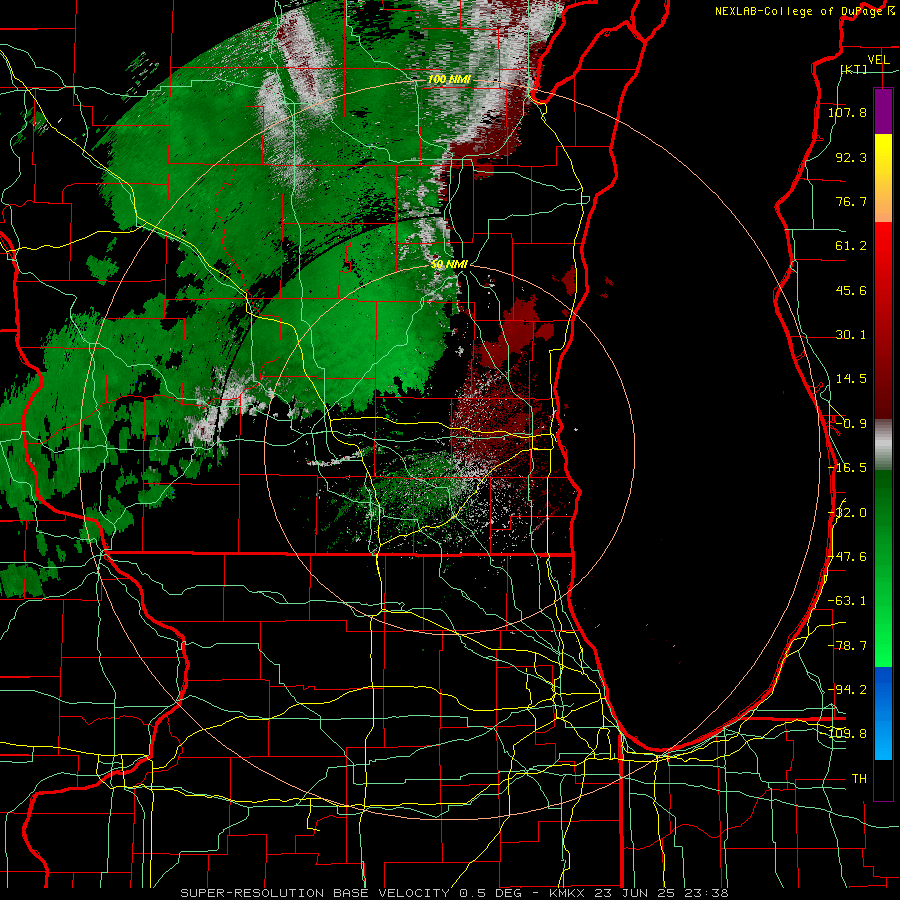Select the -0.9 scale value
This screenshot has width=900, height=900.
pos(851,424)
